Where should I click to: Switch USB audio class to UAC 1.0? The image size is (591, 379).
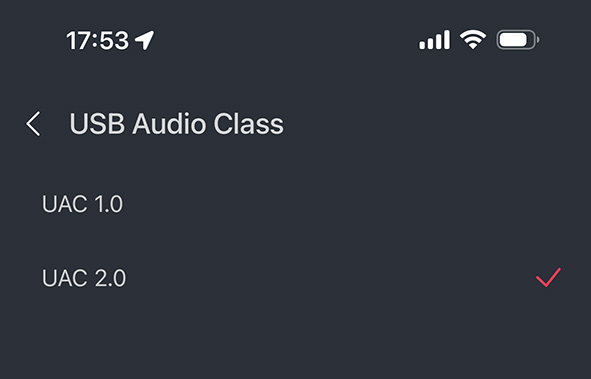[296, 204]
